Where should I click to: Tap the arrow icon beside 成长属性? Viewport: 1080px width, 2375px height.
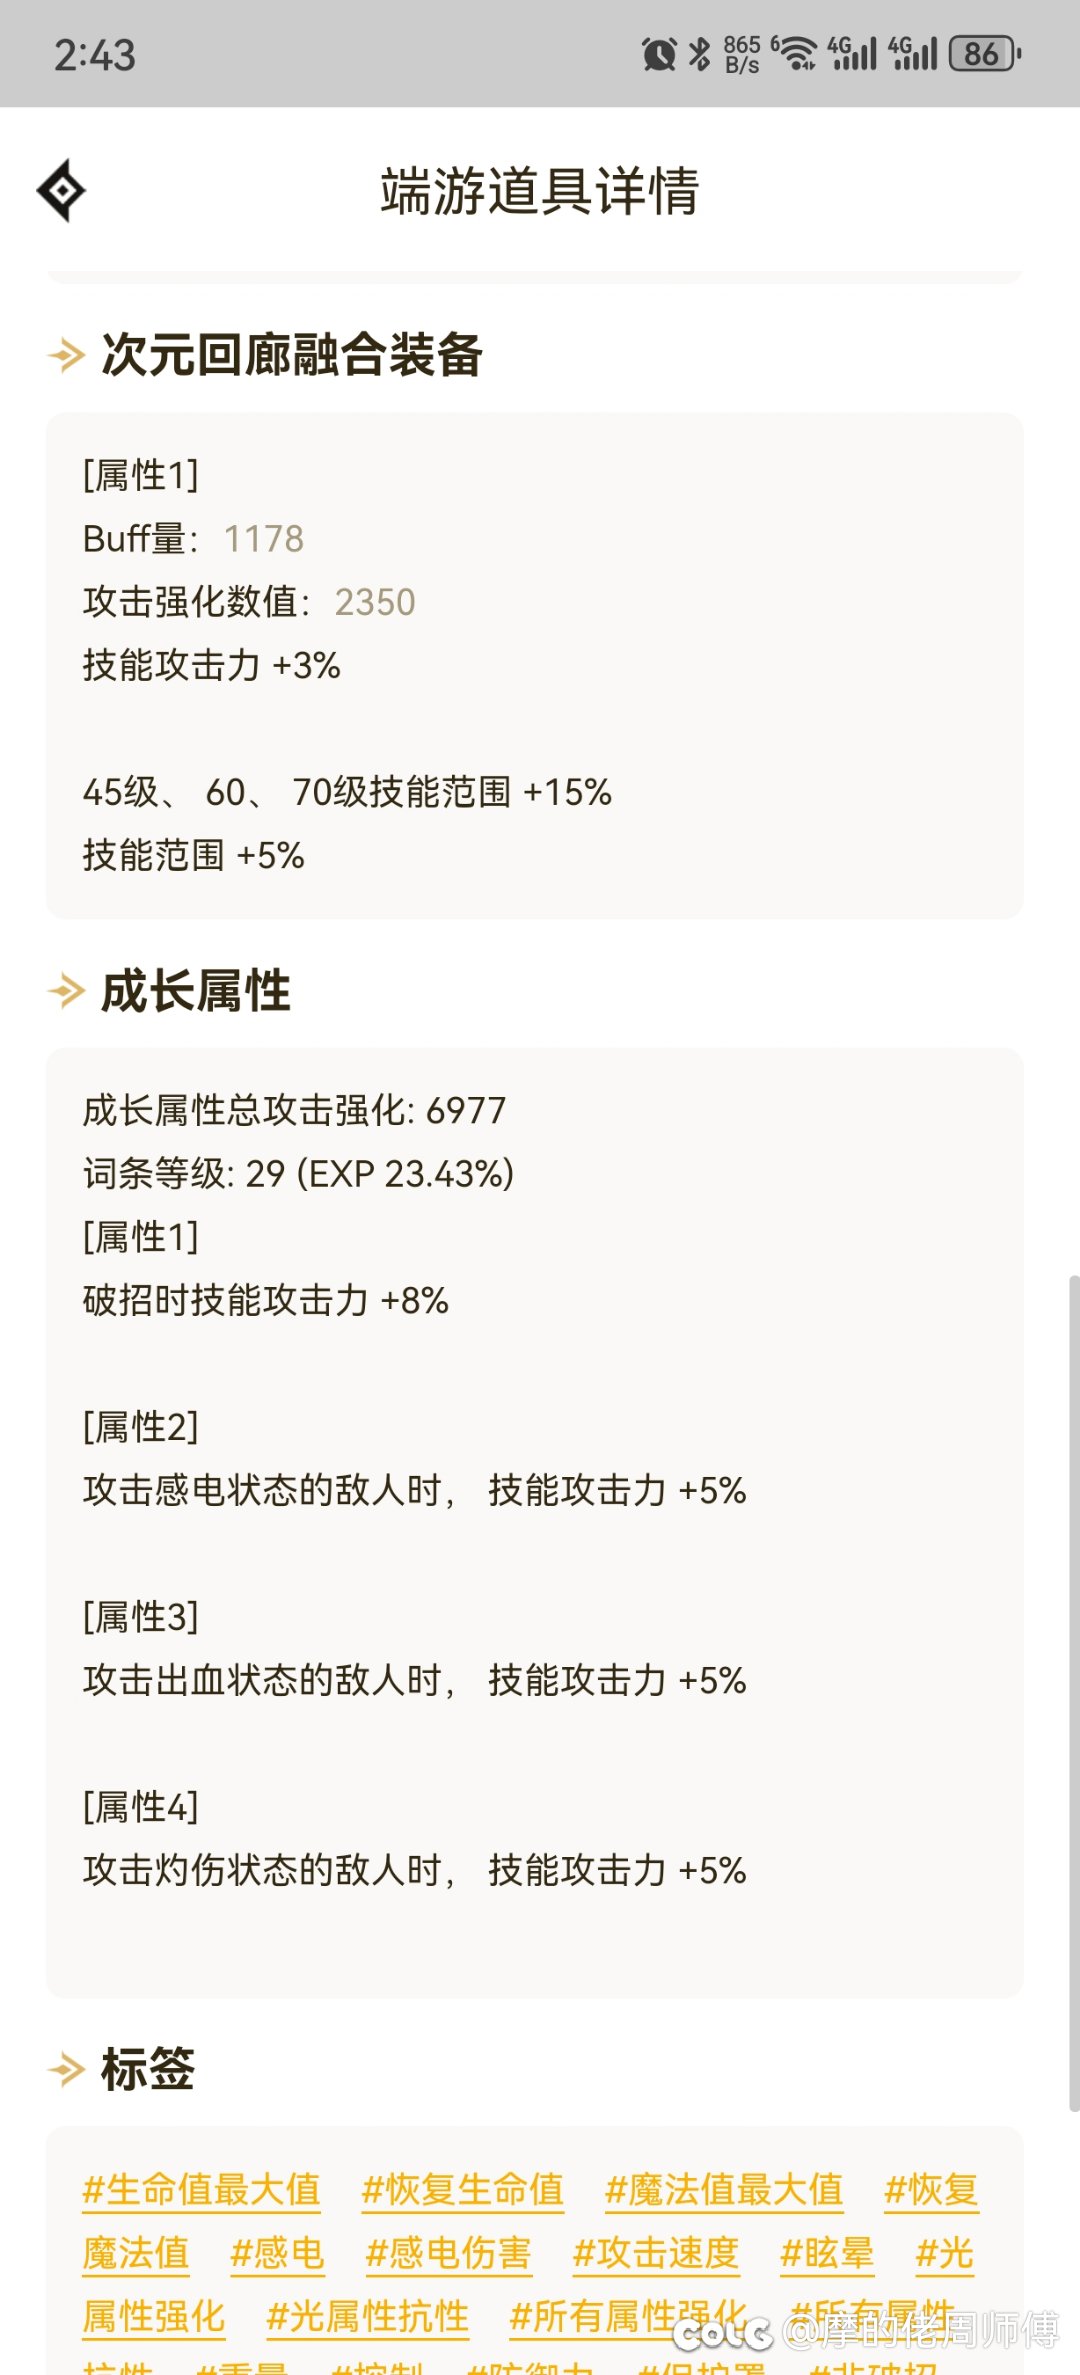pos(66,991)
